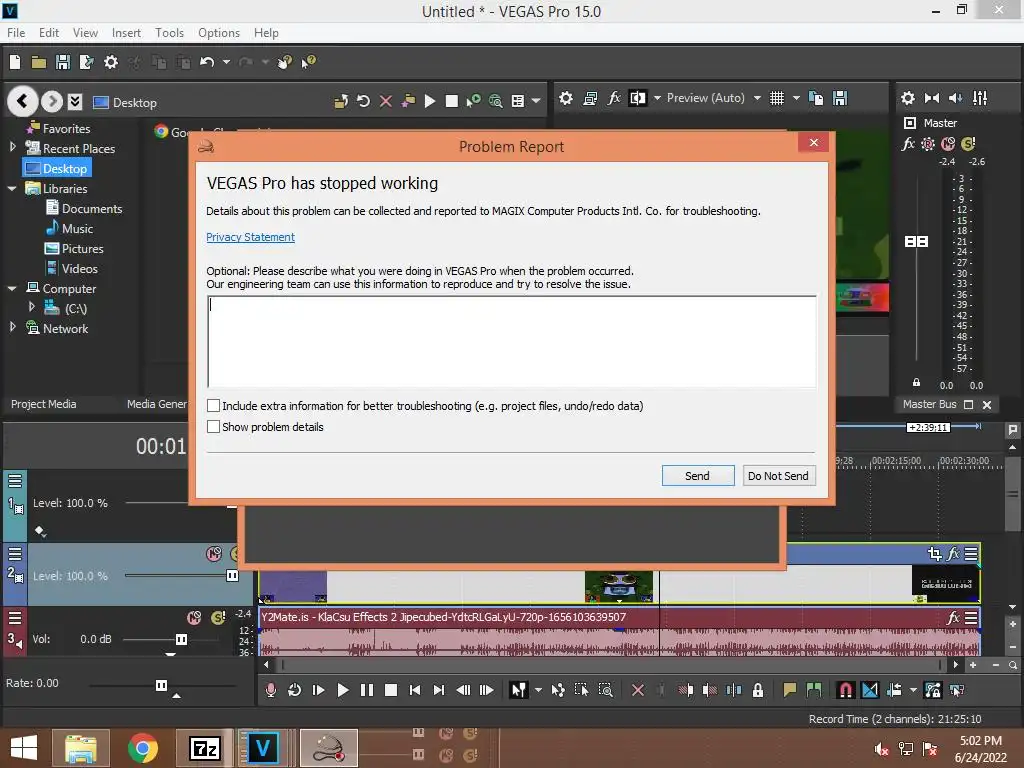Save project using the floppy disk icon
The width and height of the screenshot is (1024, 768).
pos(63,62)
